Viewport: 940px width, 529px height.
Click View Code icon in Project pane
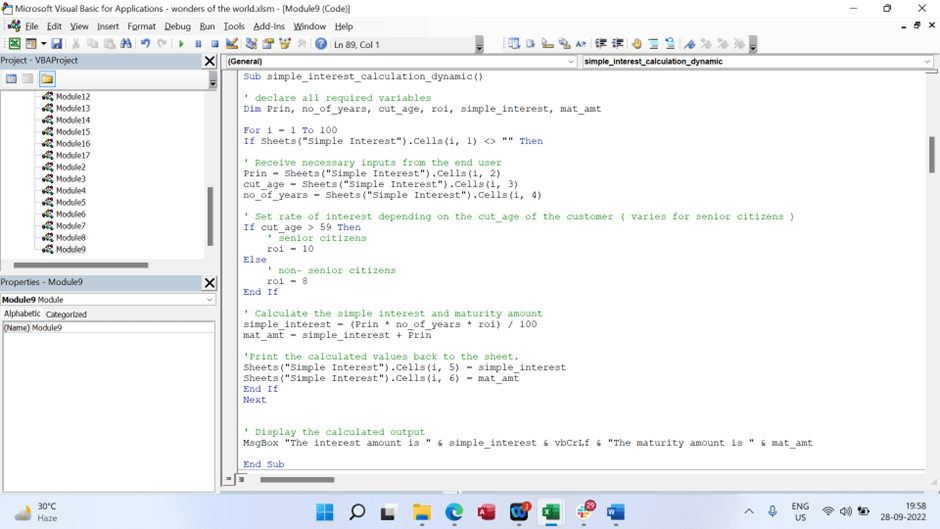tap(11, 79)
